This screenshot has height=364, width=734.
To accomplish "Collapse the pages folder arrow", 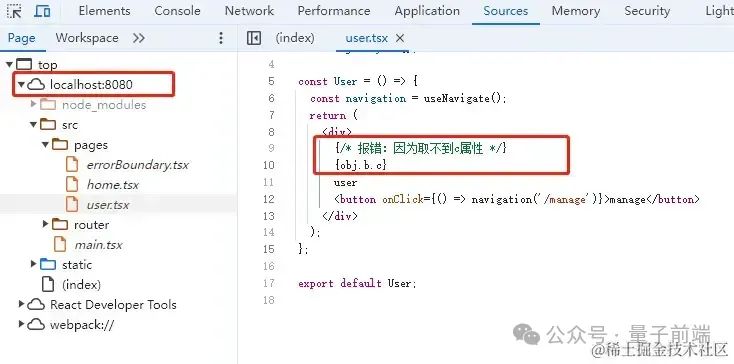I will click(45, 145).
